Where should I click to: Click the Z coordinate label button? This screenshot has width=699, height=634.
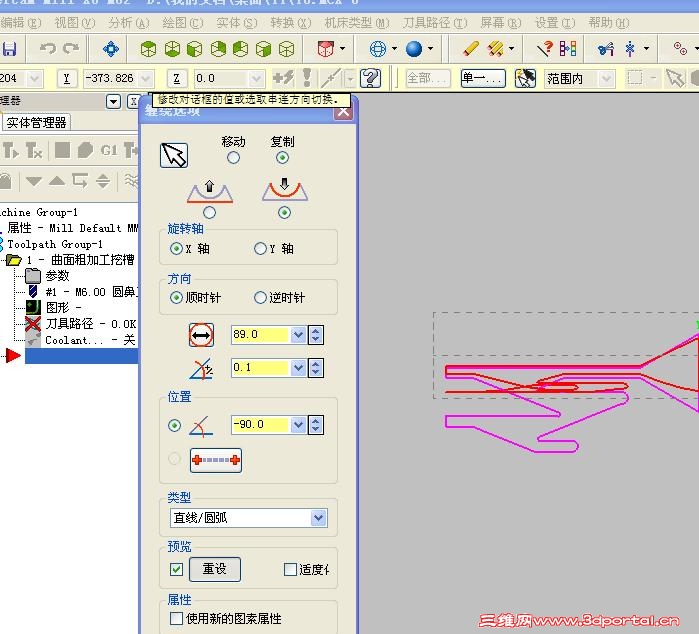177,79
